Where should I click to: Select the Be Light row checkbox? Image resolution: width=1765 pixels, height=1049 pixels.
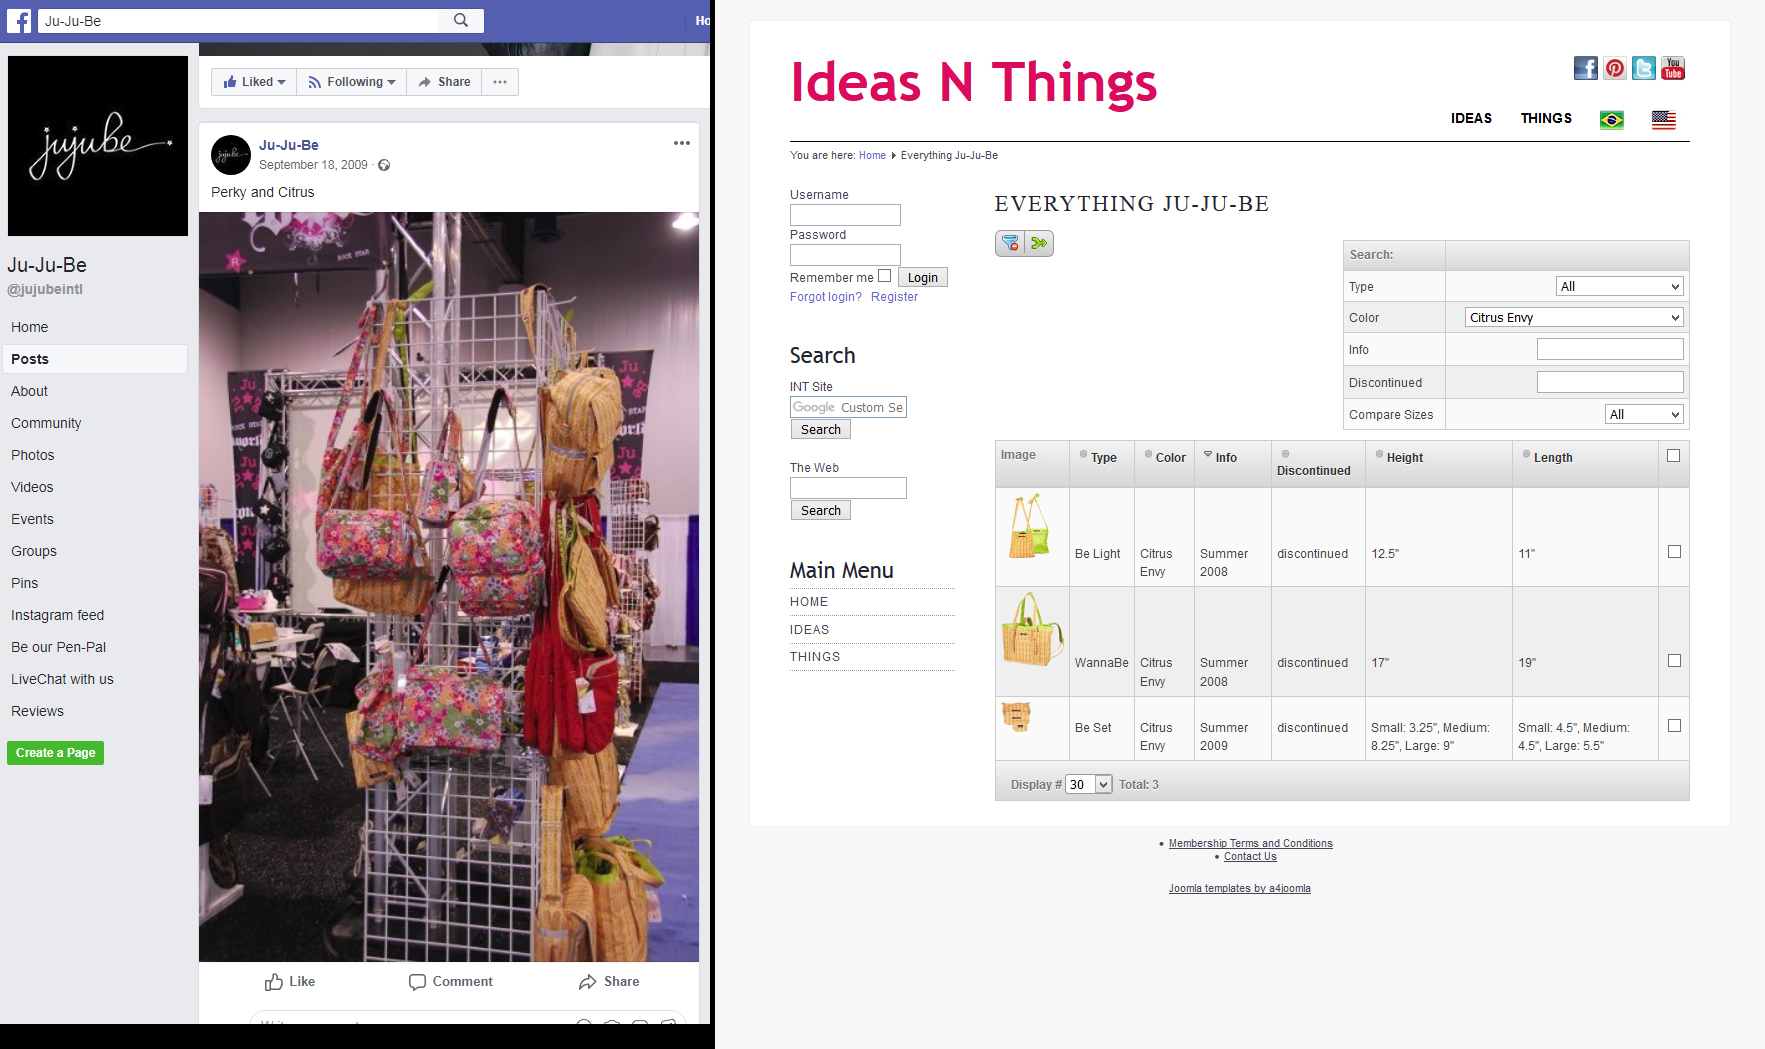1674,552
